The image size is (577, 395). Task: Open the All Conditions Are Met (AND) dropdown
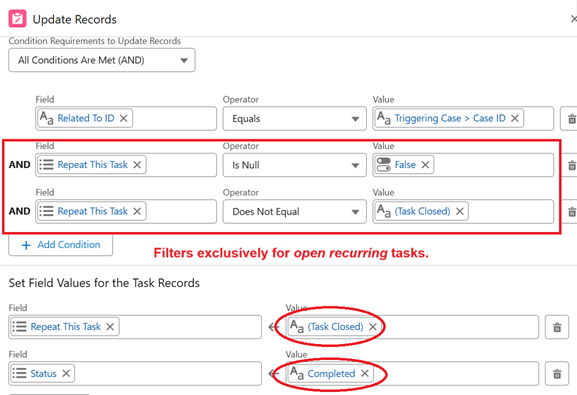[x=102, y=60]
